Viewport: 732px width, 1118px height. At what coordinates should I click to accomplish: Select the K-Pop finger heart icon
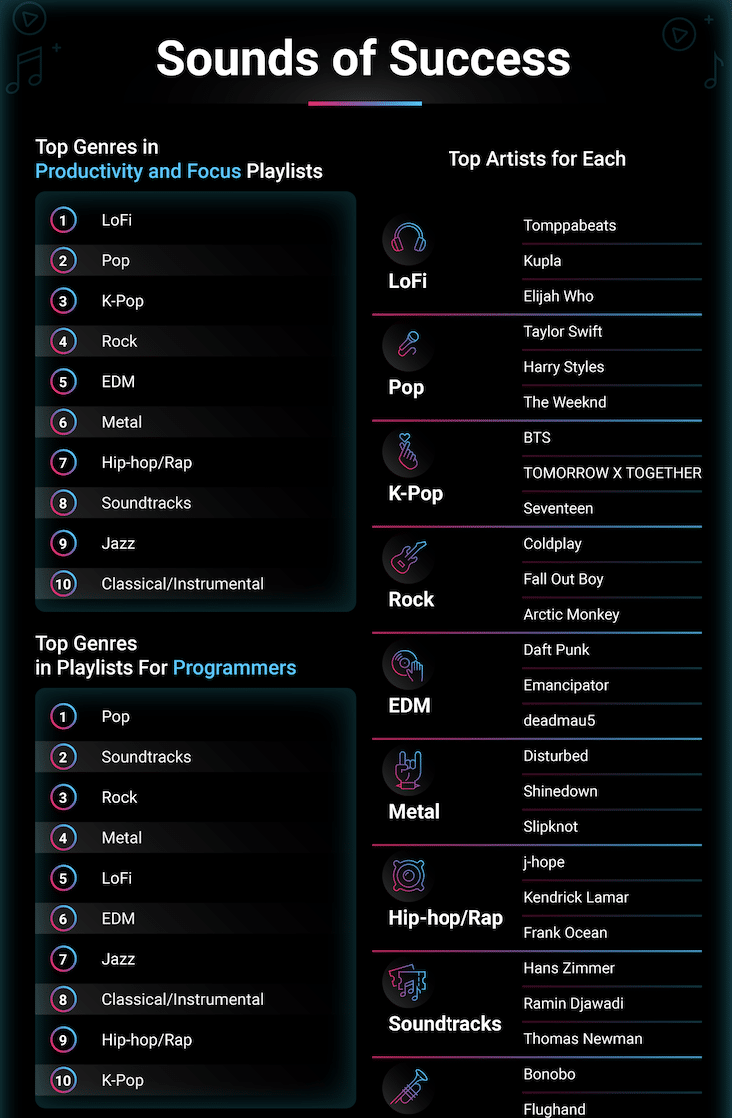point(408,451)
